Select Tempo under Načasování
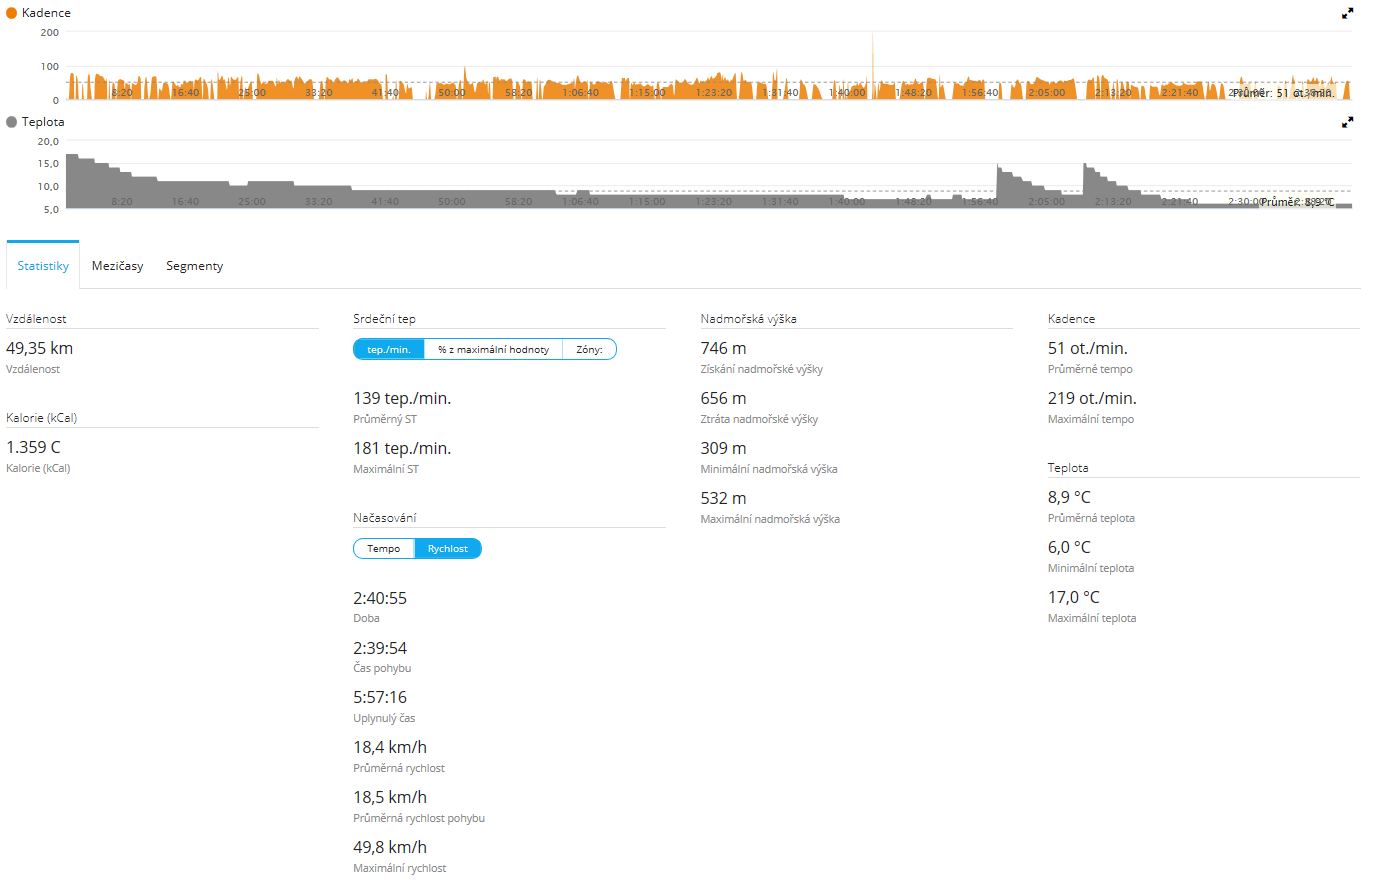The image size is (1379, 883). click(x=383, y=549)
